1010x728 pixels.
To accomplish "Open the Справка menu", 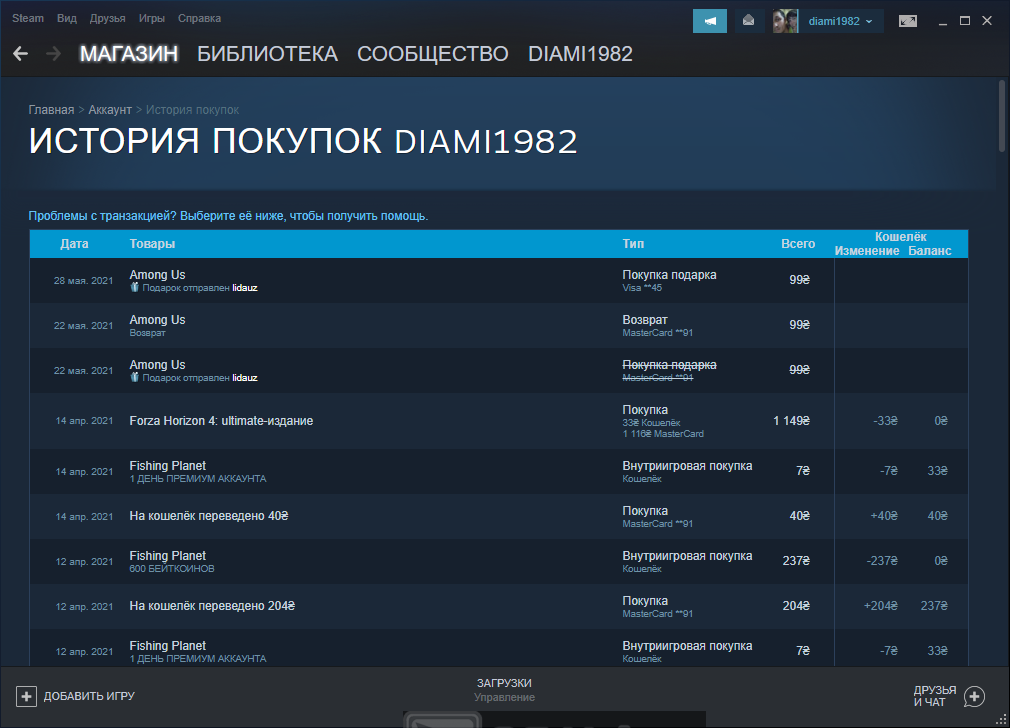I will pyautogui.click(x=199, y=19).
